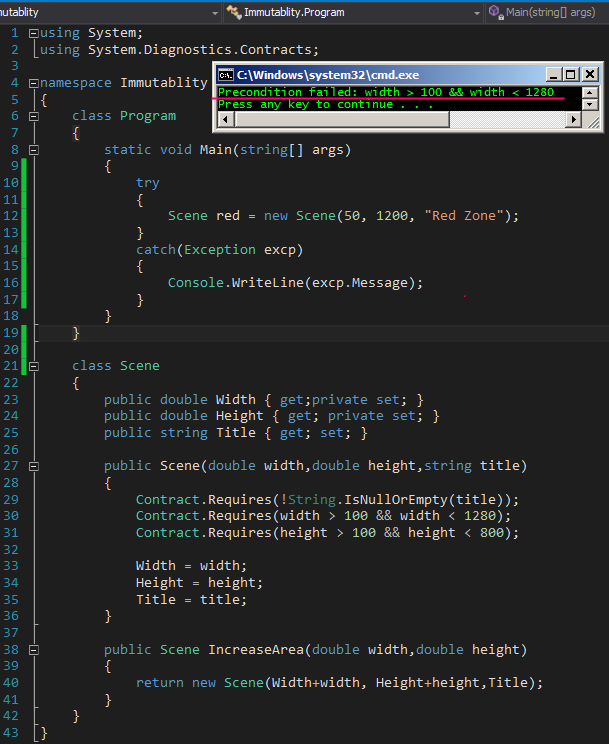Click the 'Precondition failed' console output line
The height and width of the screenshot is (744, 609).
click(386, 92)
